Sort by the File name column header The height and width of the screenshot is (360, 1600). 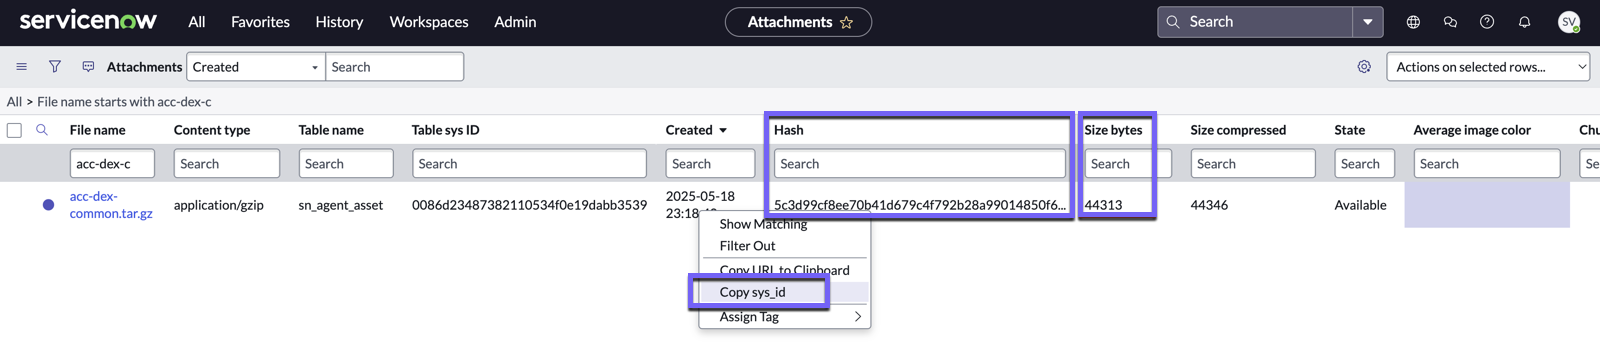pos(97,130)
